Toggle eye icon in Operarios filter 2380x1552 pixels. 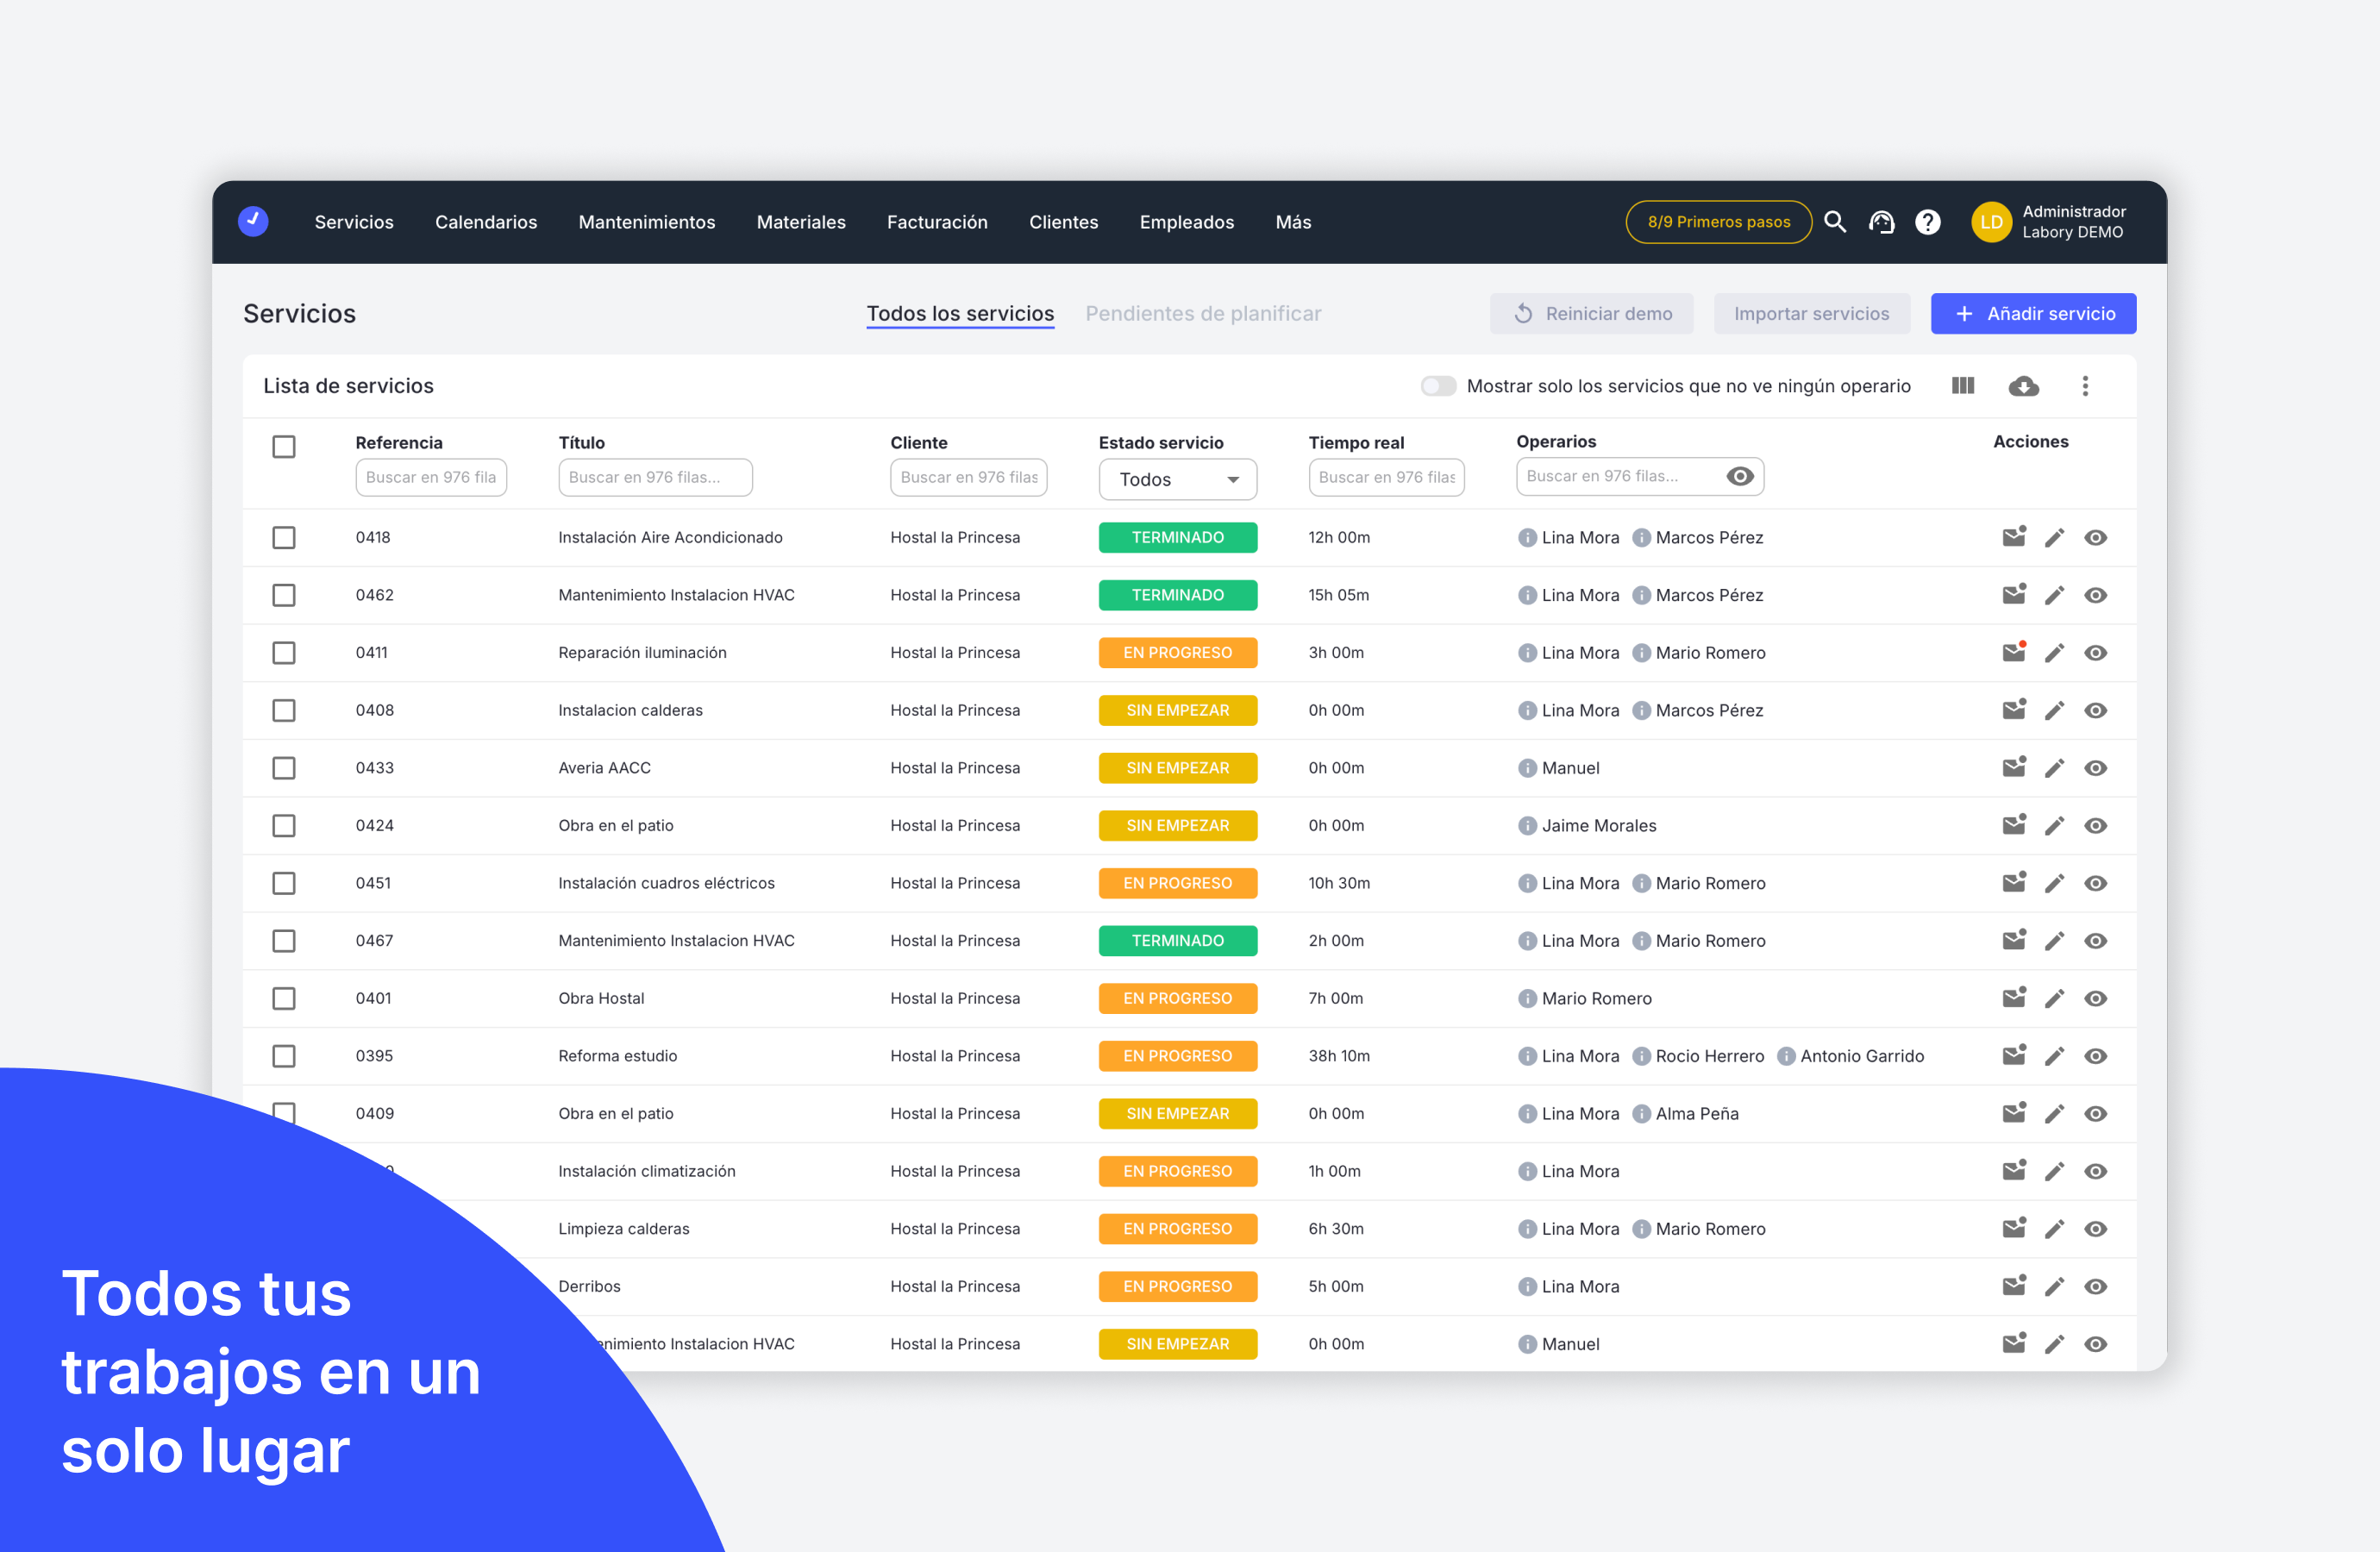[x=1739, y=477]
